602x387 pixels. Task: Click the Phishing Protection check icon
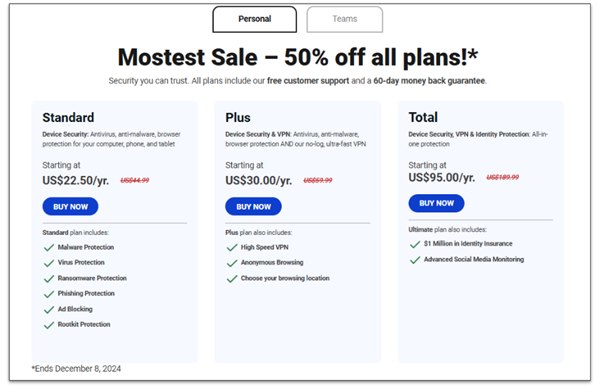point(49,294)
